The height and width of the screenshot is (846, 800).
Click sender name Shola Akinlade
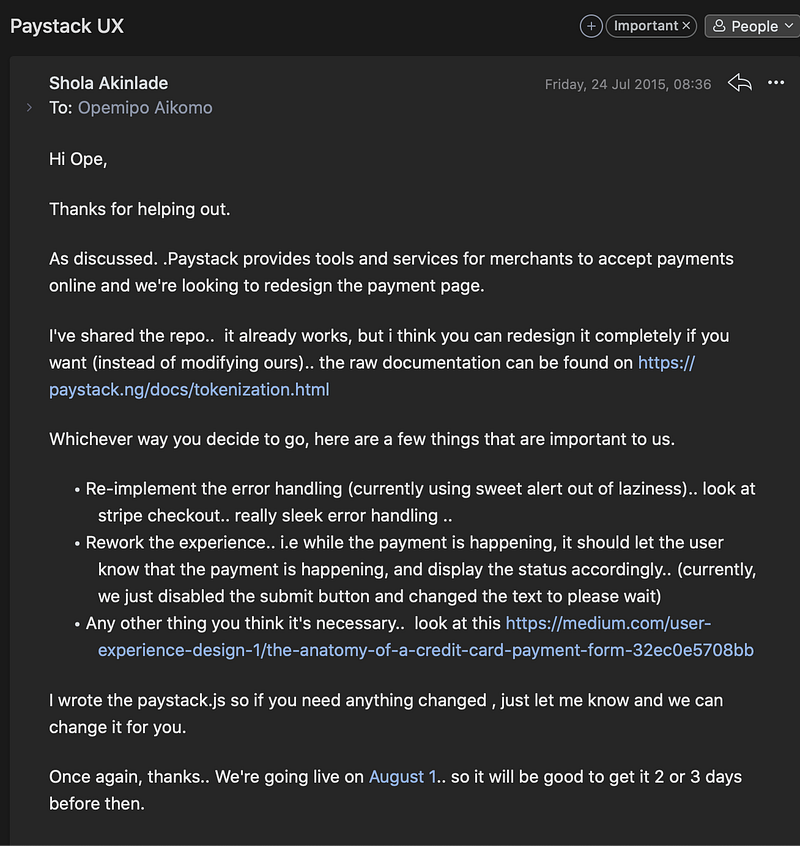pyautogui.click(x=108, y=83)
